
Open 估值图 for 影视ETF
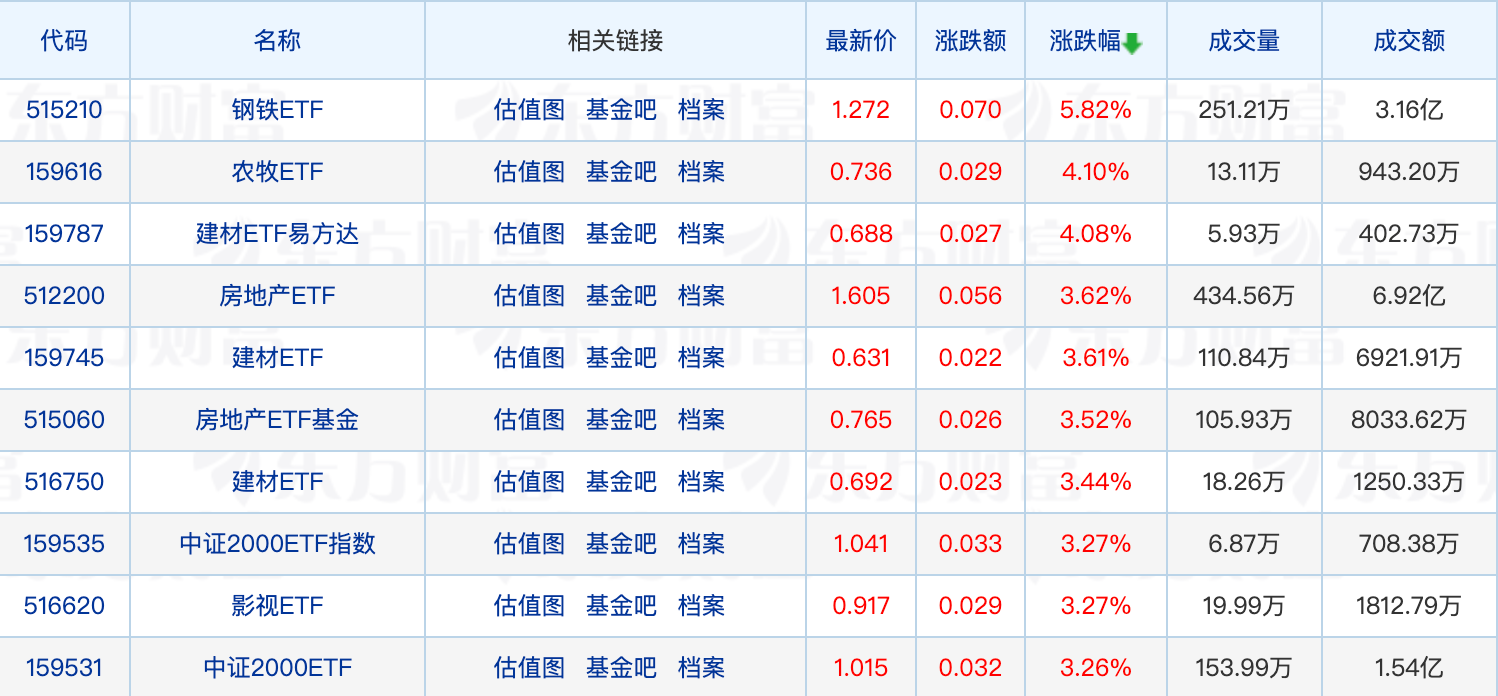pos(530,606)
